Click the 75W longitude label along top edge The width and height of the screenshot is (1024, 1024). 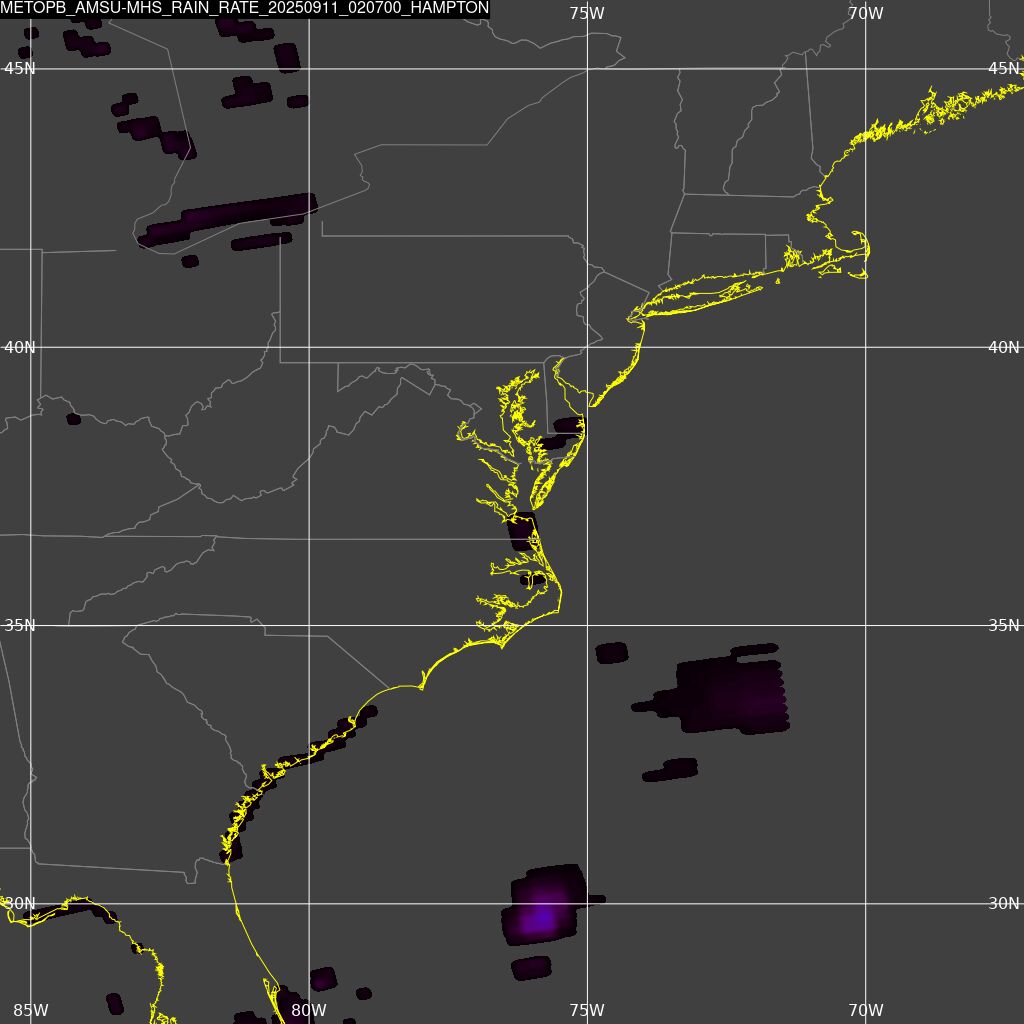click(x=587, y=13)
